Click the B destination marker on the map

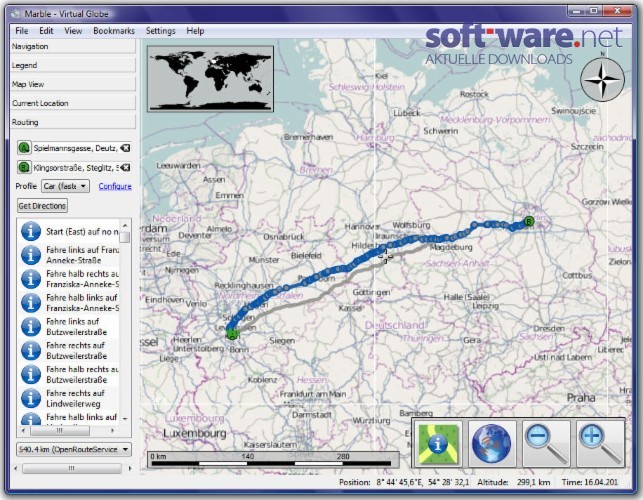529,221
